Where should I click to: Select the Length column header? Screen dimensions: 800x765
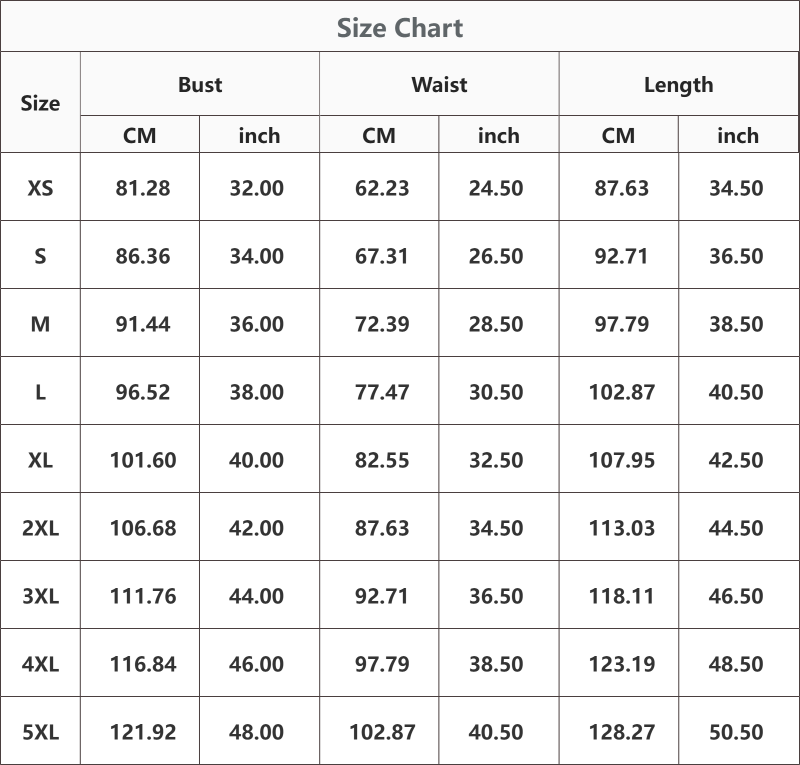coord(679,85)
